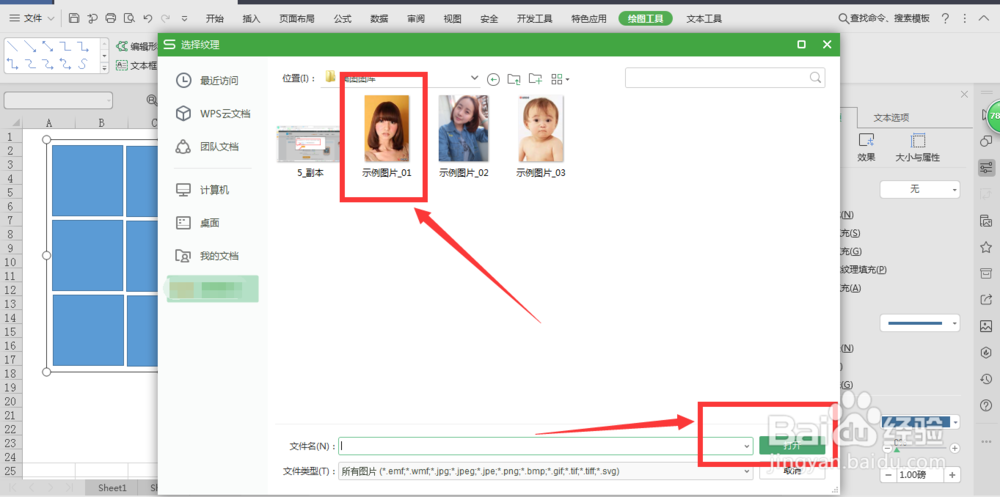Viewport: 1000px width, 497px height.
Task: Select 桌面 in dialog sidebar
Action: pos(198,223)
